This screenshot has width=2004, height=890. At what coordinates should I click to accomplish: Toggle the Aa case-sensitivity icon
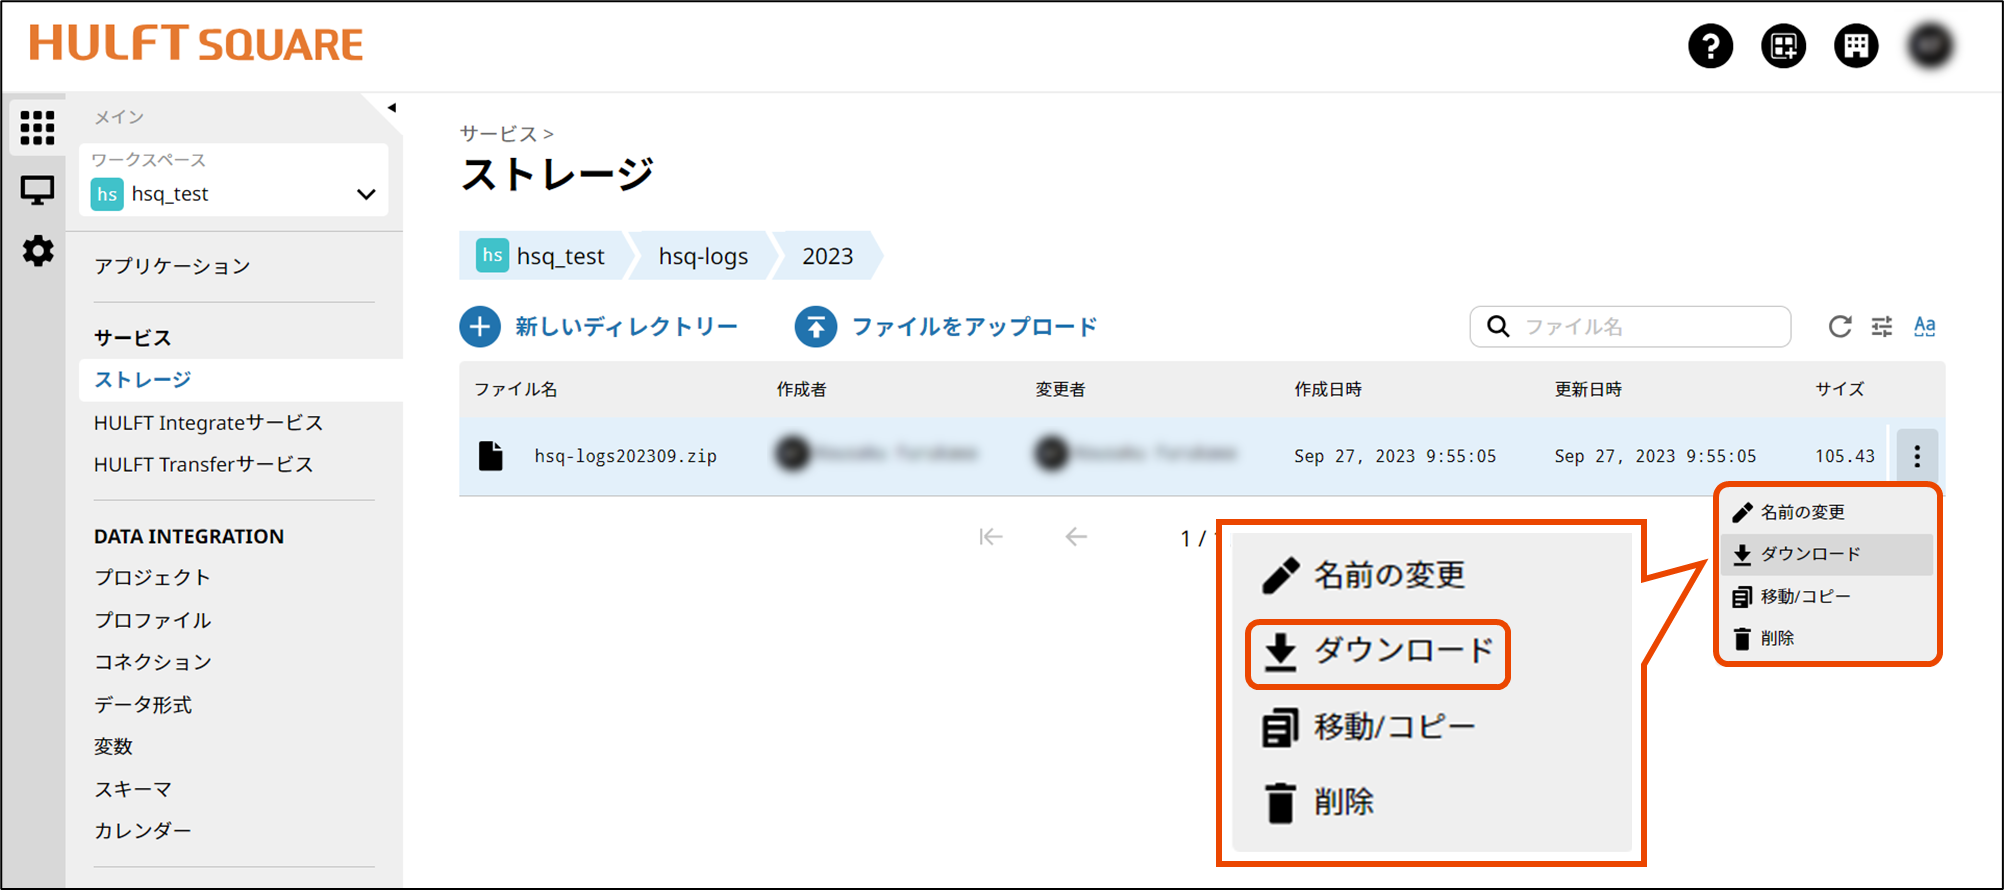(x=1924, y=327)
